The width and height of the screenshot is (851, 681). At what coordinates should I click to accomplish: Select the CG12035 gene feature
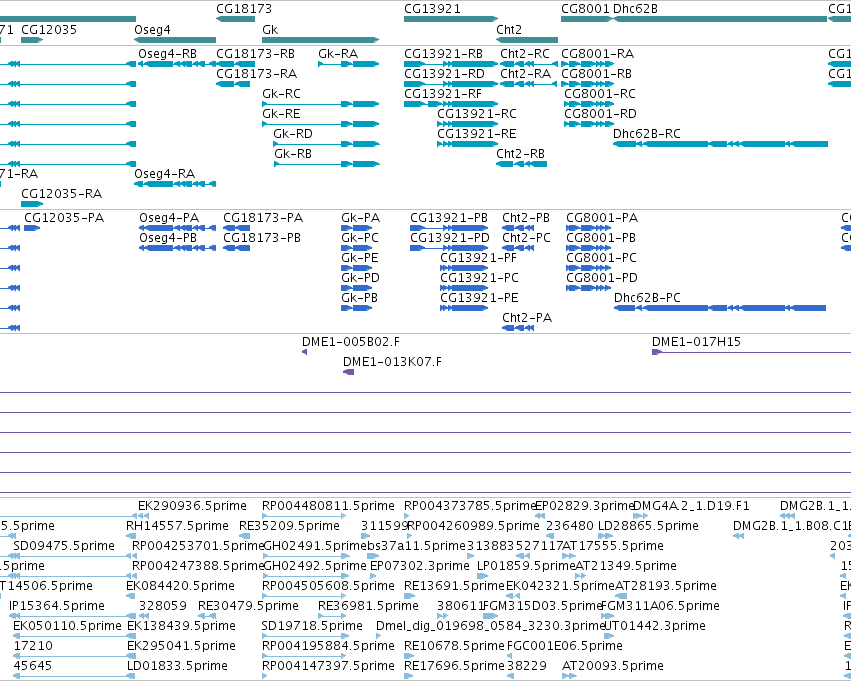32,40
